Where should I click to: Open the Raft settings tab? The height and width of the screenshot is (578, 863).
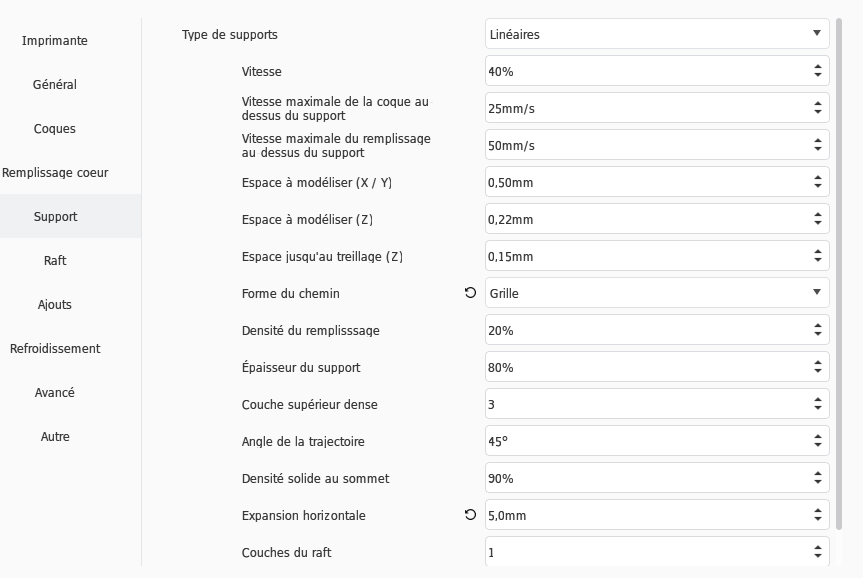[x=55, y=261]
